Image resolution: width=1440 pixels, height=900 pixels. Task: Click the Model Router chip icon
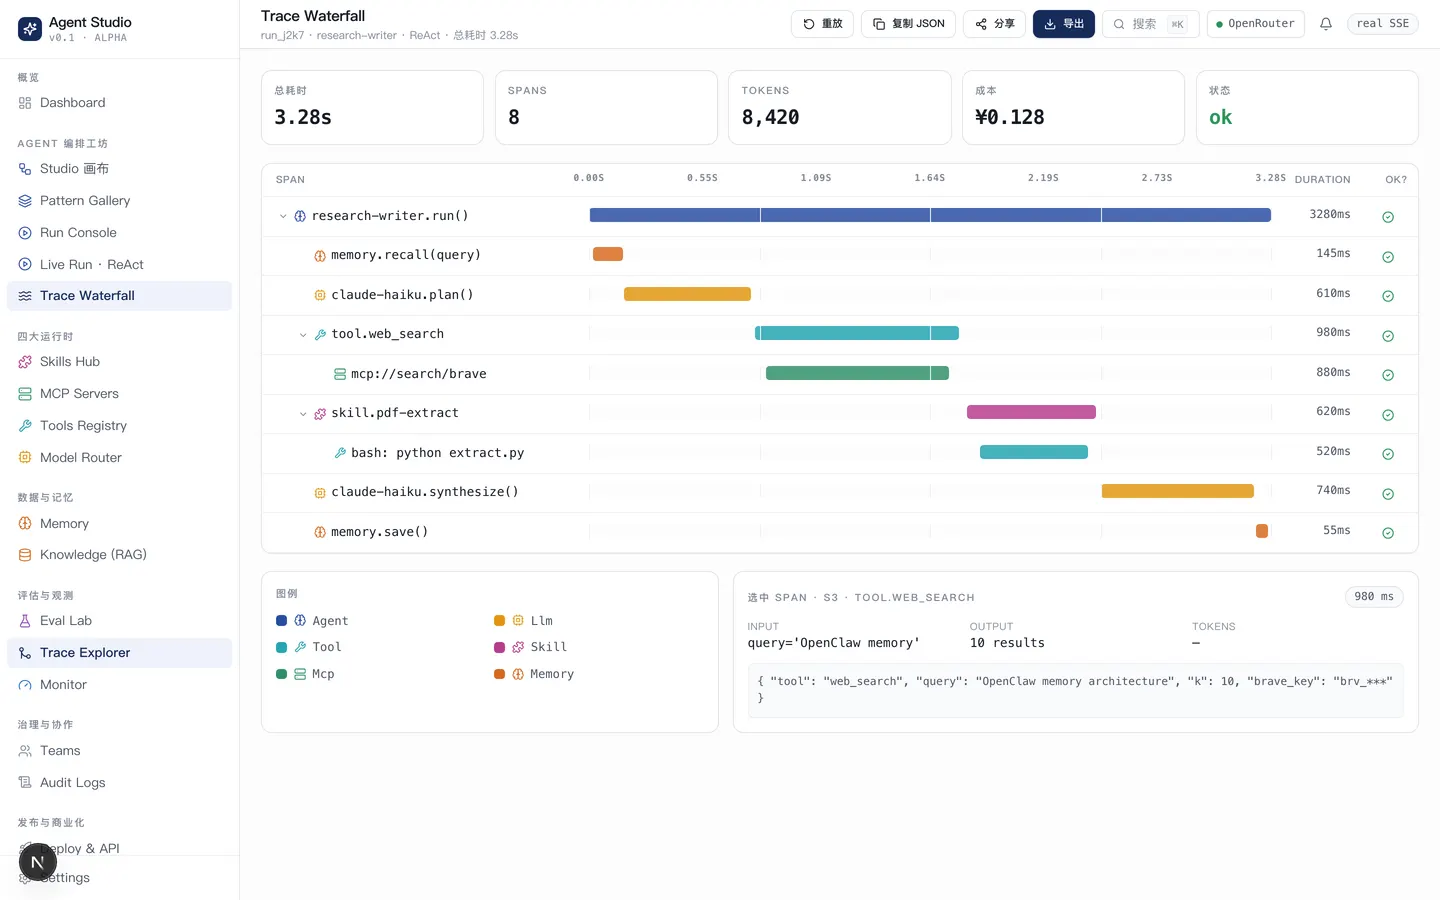(25, 458)
